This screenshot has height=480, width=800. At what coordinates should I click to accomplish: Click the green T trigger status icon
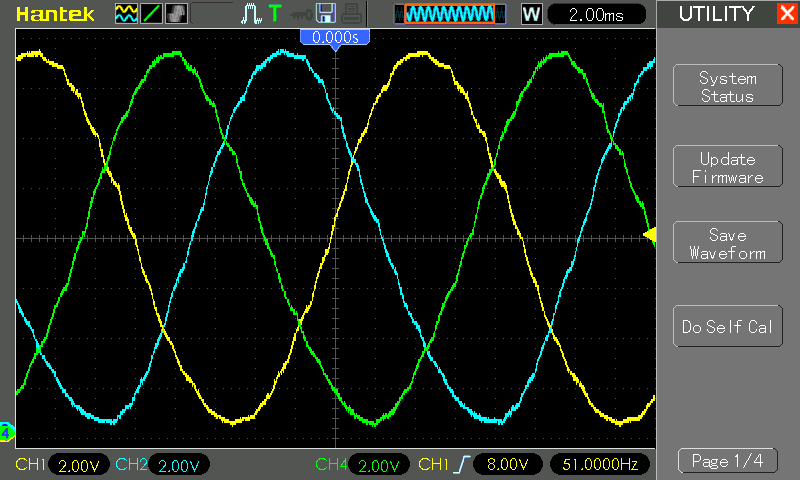275,13
